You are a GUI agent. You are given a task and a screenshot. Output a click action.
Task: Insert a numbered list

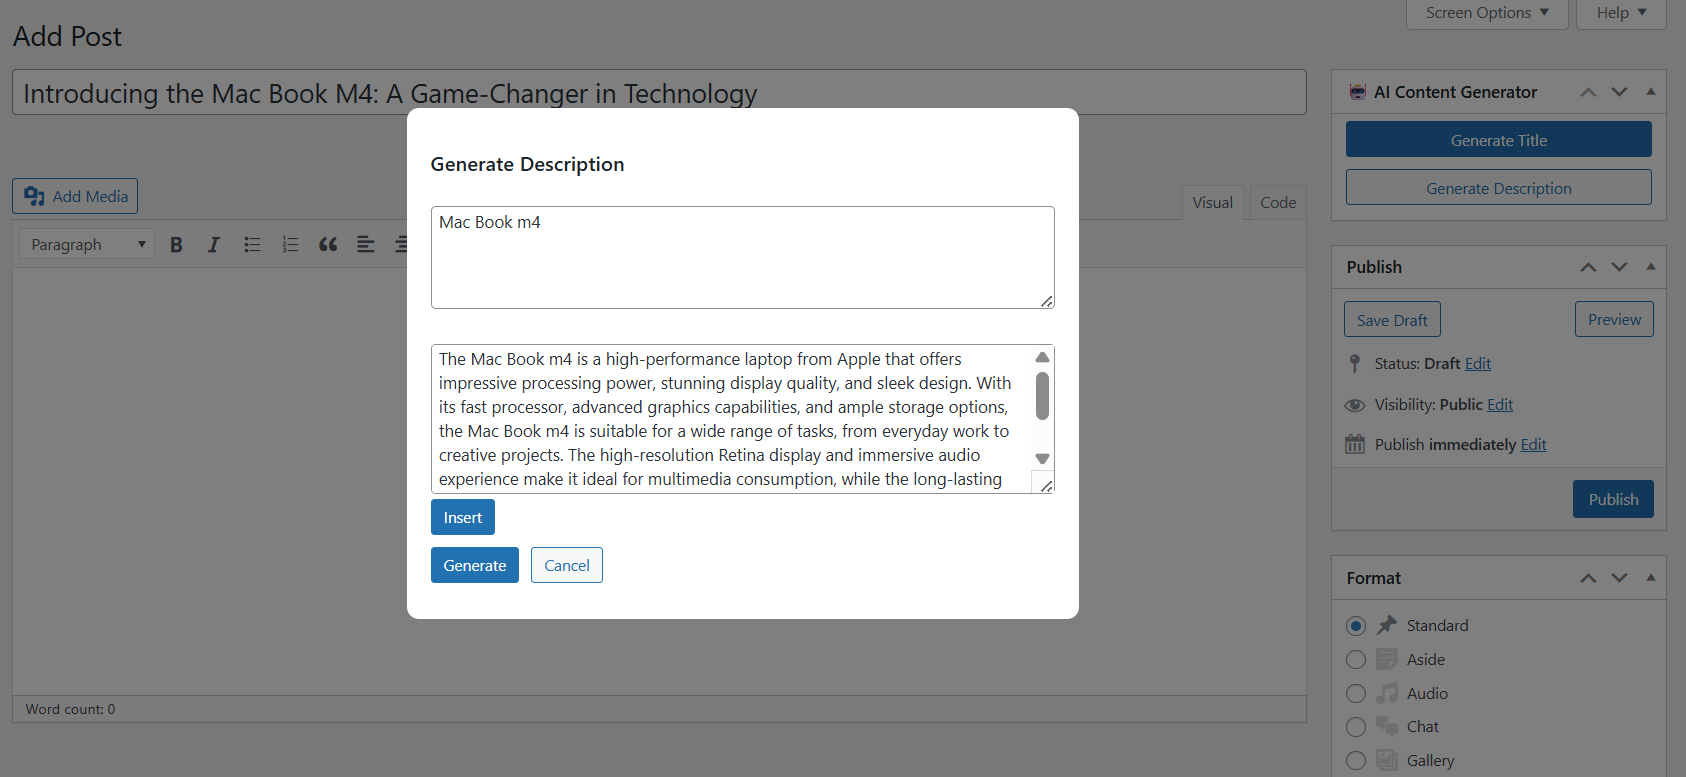tap(290, 245)
